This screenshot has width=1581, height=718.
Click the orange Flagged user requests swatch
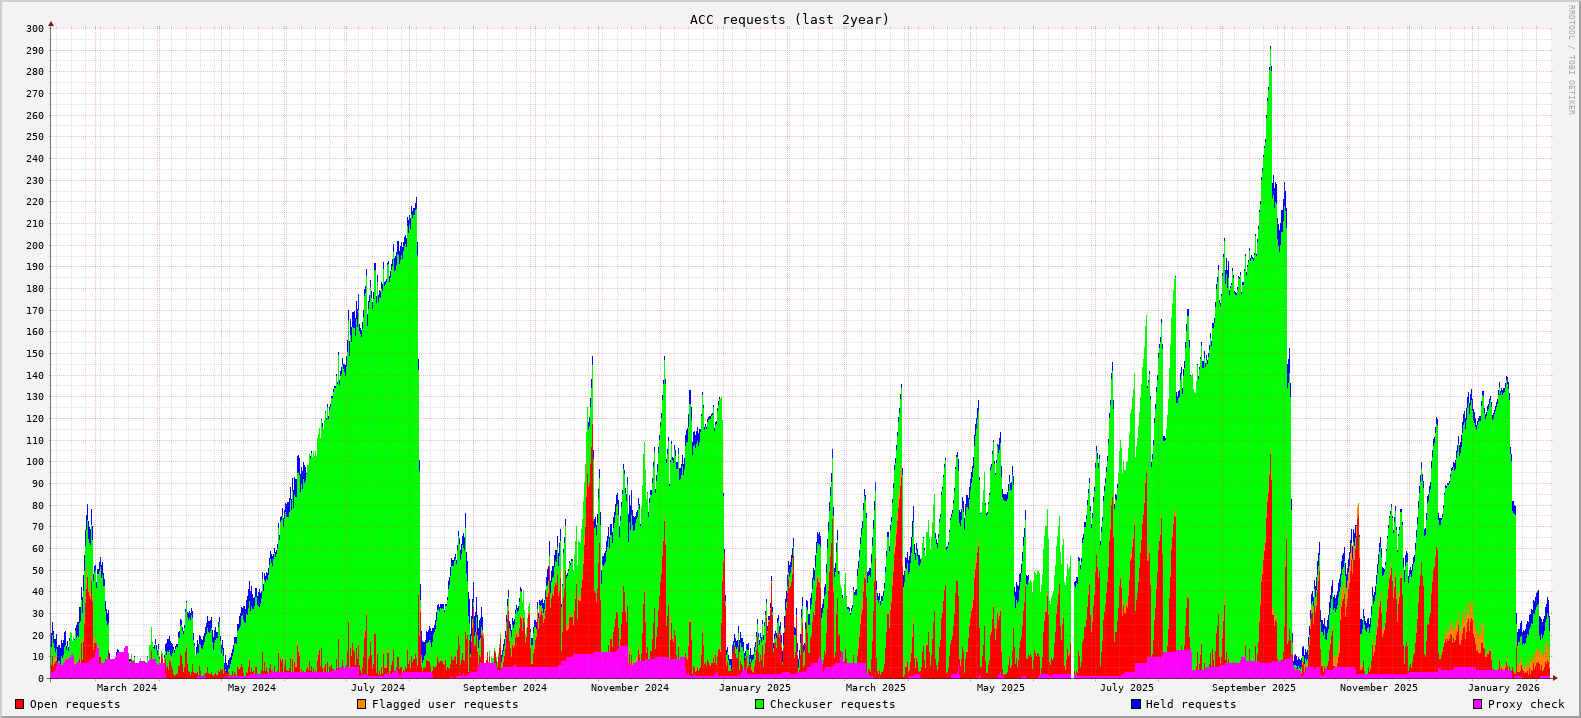361,704
